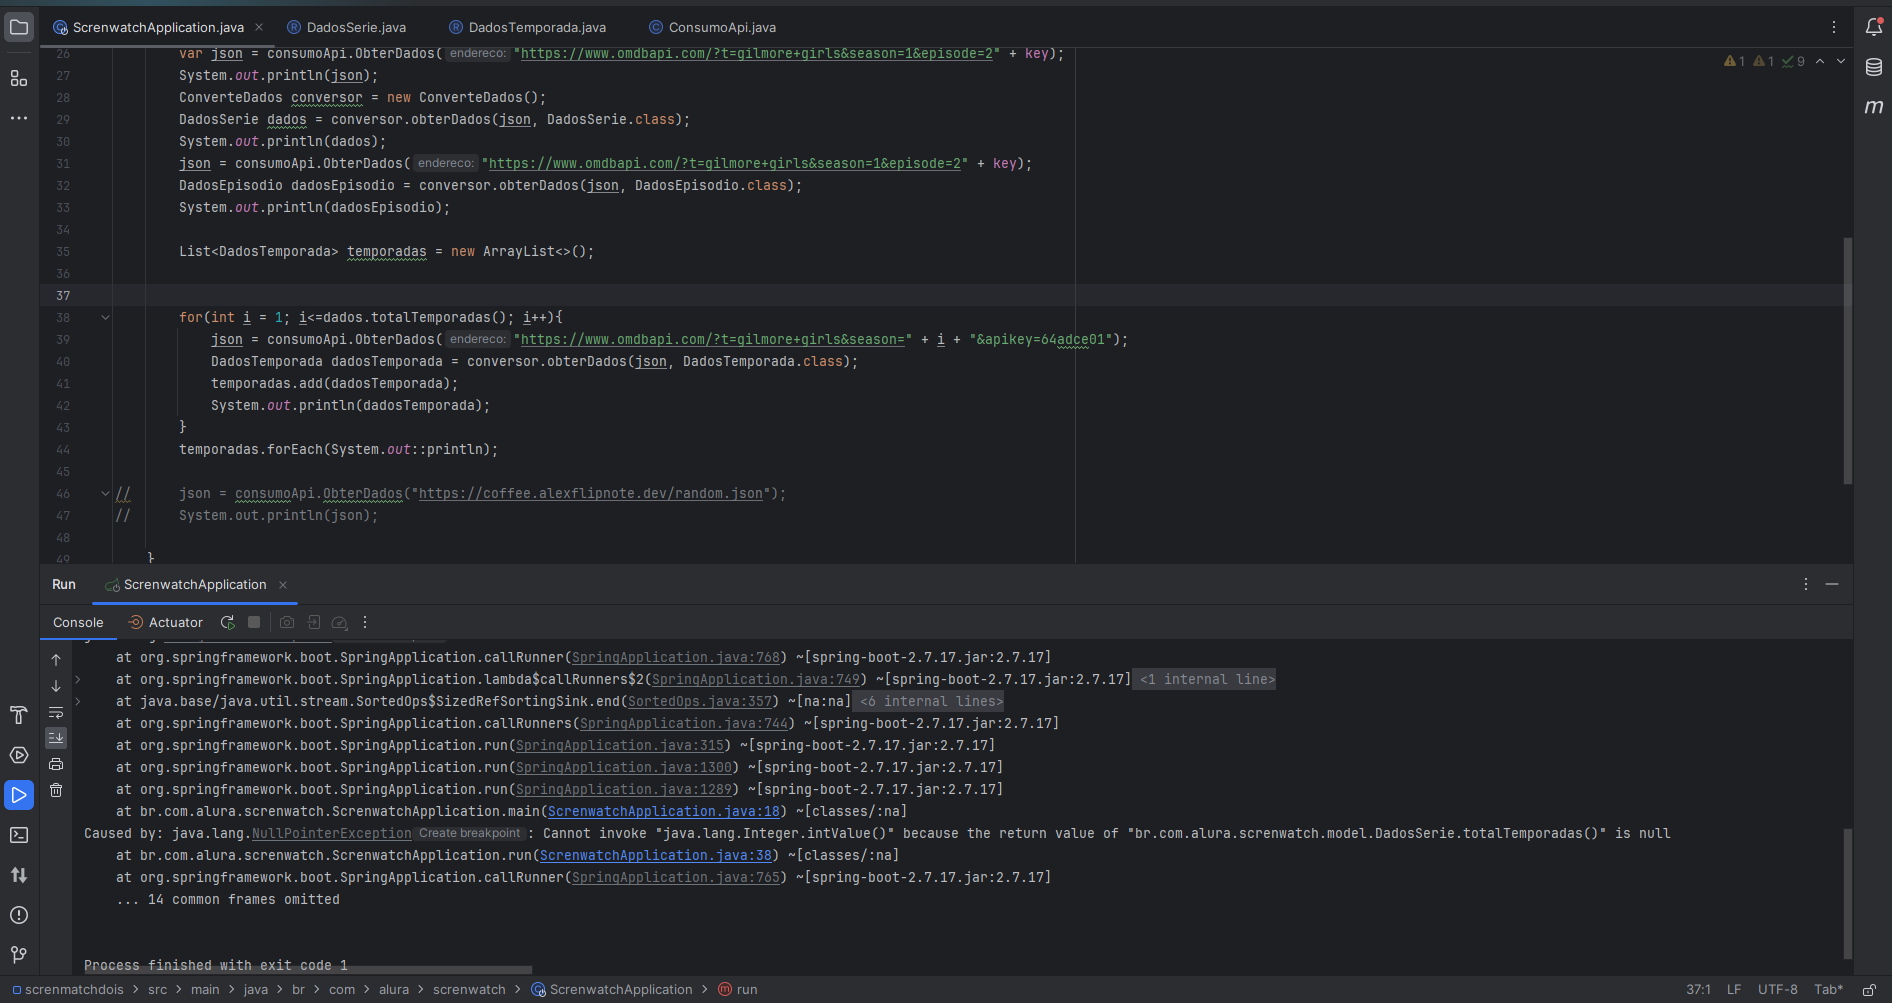
Task: Click the inspections widget showing warnings count
Action: [x=1764, y=61]
